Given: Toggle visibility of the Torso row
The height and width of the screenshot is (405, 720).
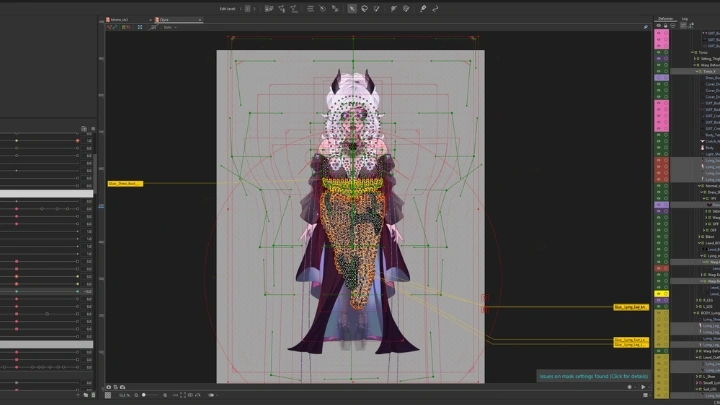Looking at the screenshot, I should pos(658,52).
